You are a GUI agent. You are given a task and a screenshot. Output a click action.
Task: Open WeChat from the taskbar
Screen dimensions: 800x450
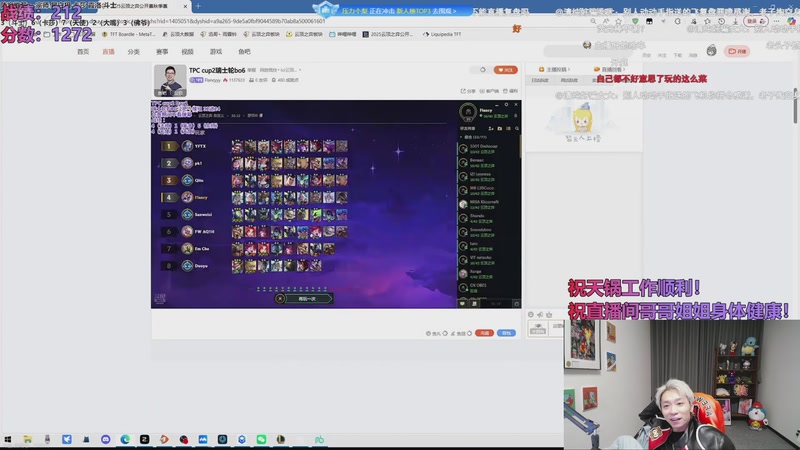pyautogui.click(x=261, y=439)
